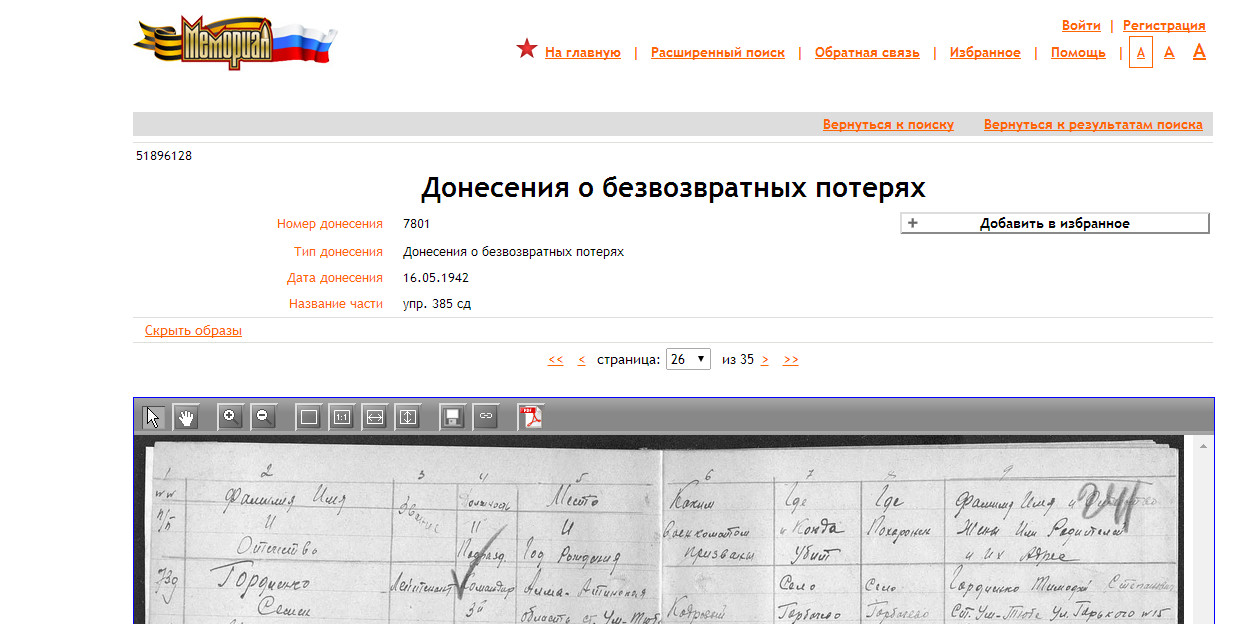Fit document image to height
The width and height of the screenshot is (1242, 624).
tap(408, 417)
